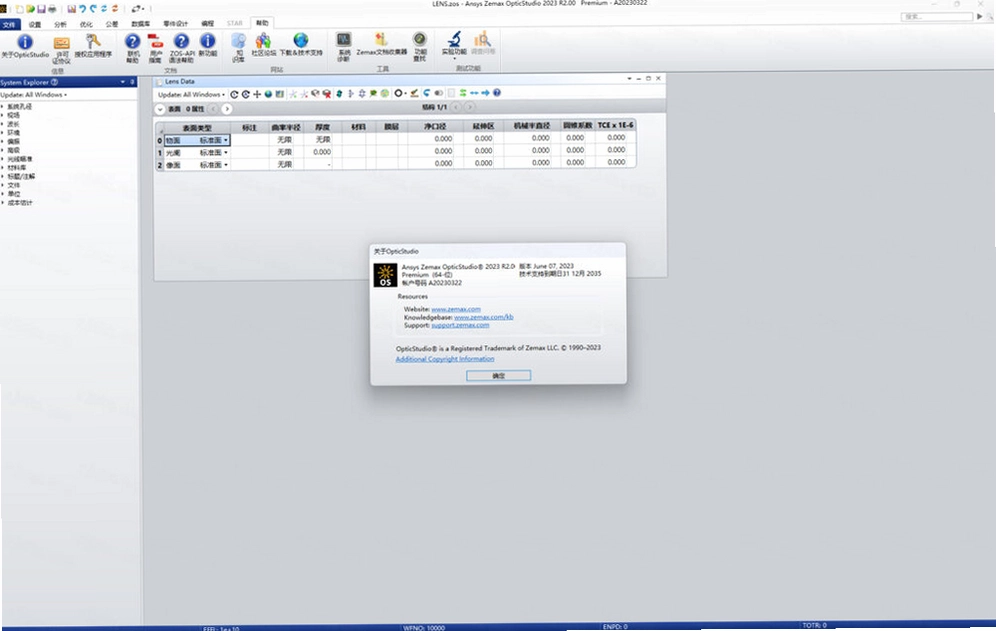Click the search box in title bar
This screenshot has width=996, height=631.
(x=936, y=17)
